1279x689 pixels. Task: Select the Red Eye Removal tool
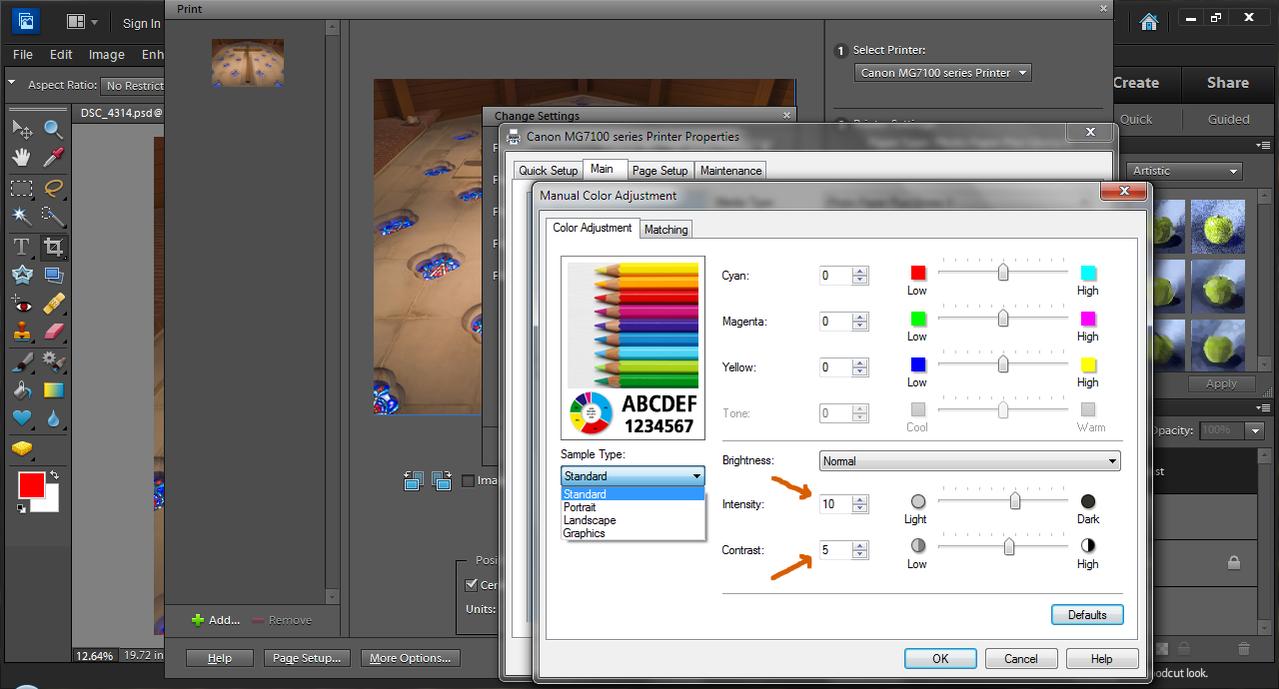click(x=22, y=304)
